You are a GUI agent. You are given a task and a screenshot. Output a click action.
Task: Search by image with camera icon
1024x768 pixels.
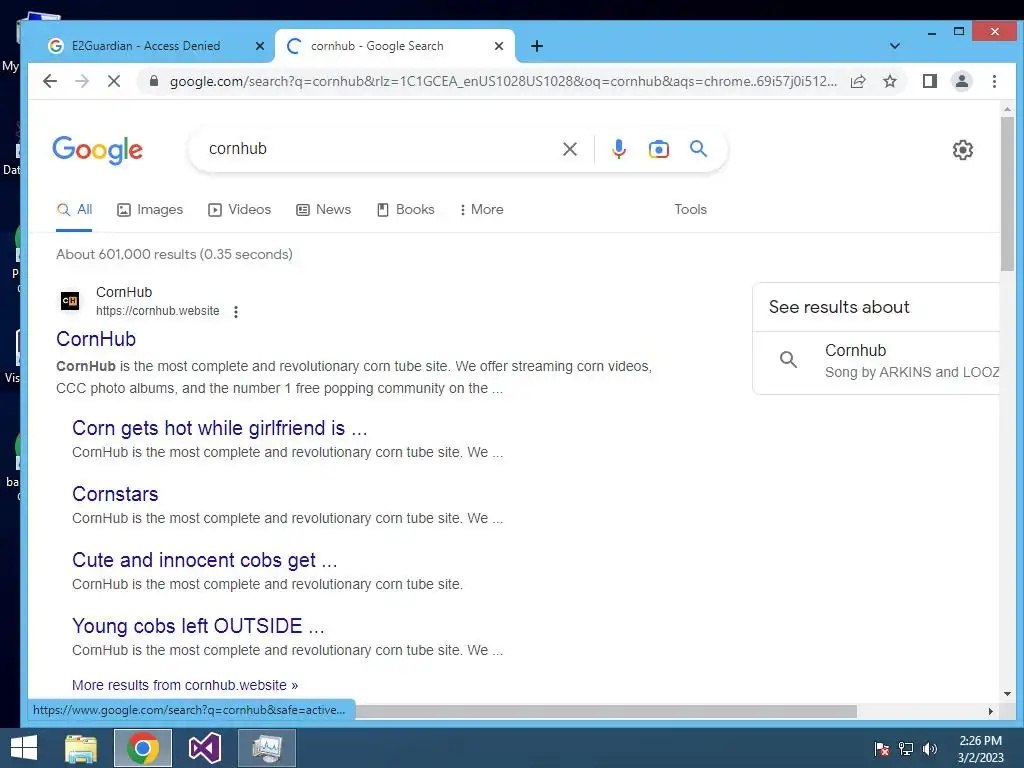pyautogui.click(x=658, y=149)
